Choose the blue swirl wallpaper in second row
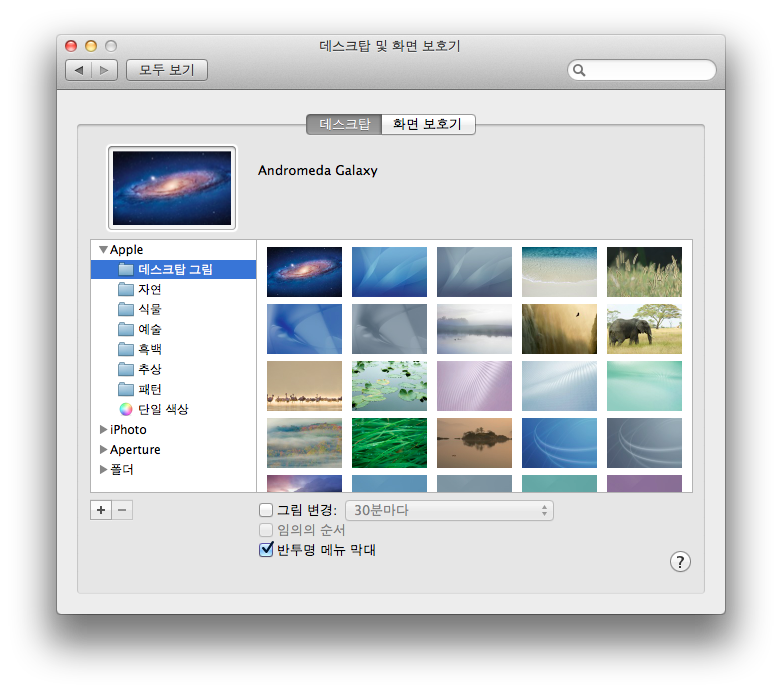Image resolution: width=782 pixels, height=693 pixels. coord(304,329)
